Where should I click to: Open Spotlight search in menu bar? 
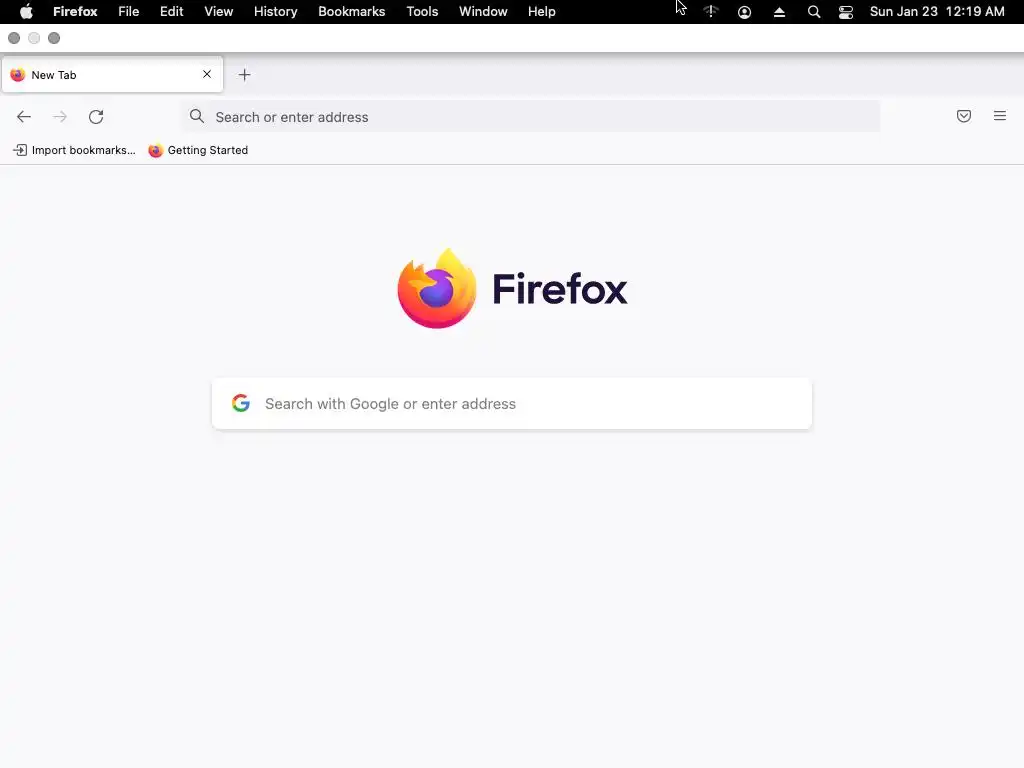[x=814, y=12]
